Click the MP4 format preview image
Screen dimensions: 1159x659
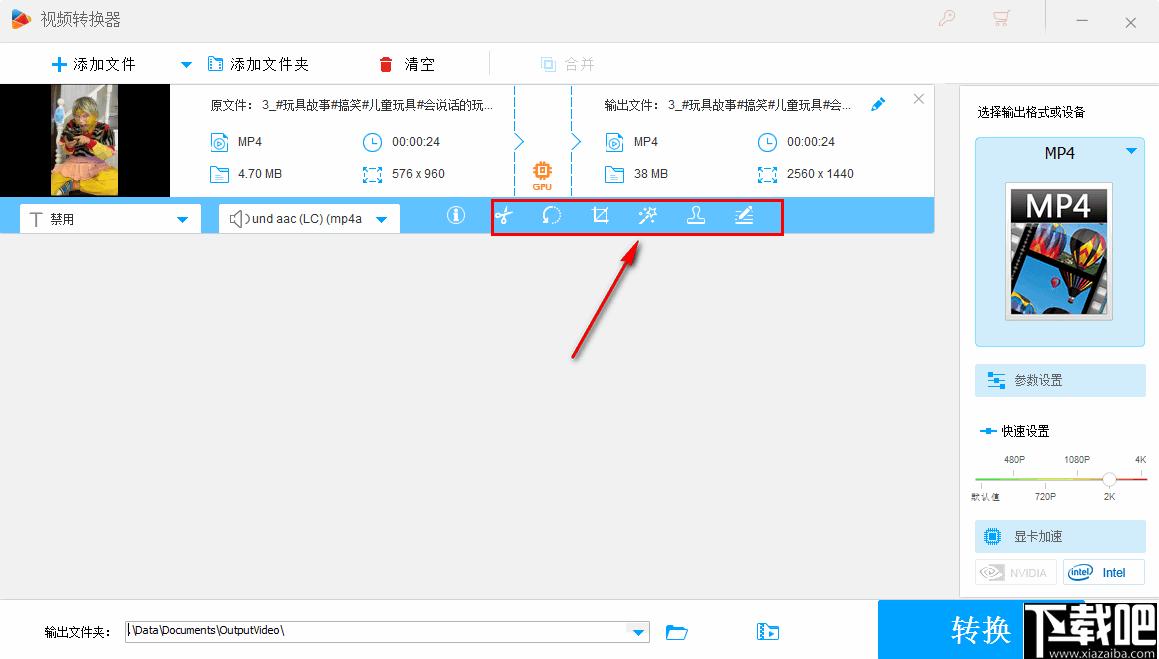coord(1059,251)
